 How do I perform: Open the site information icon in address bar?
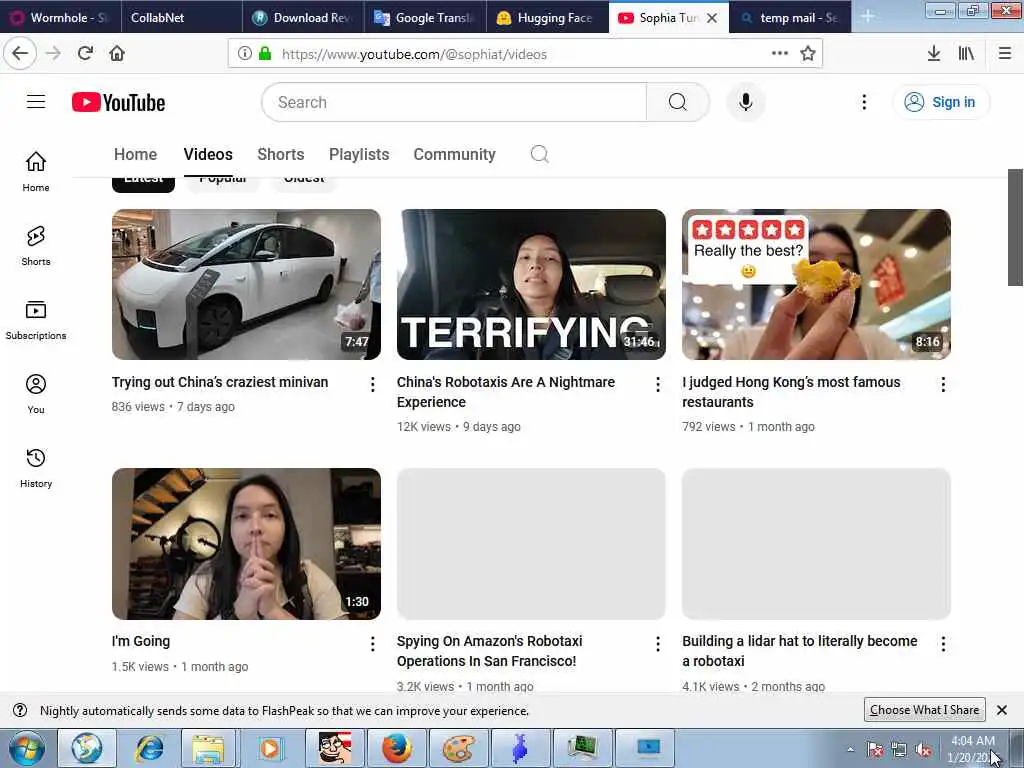click(244, 54)
